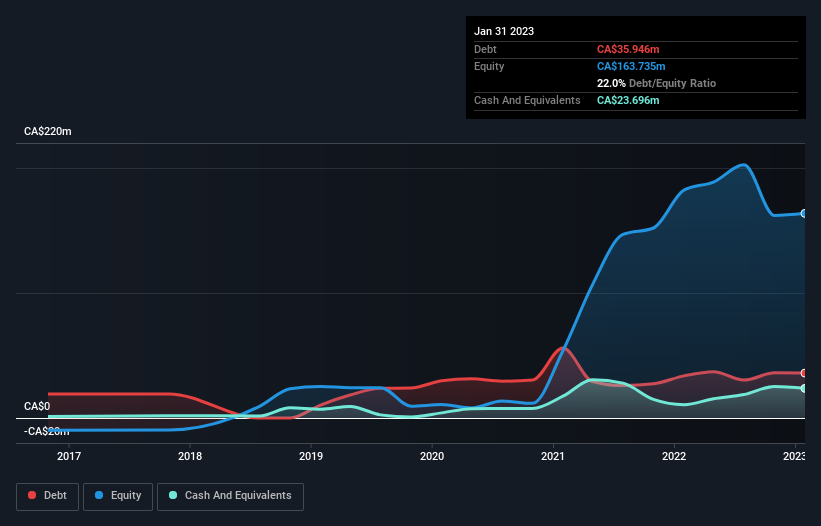This screenshot has height=526, width=821.
Task: Click the debt peak near early 2021
Action: (563, 348)
